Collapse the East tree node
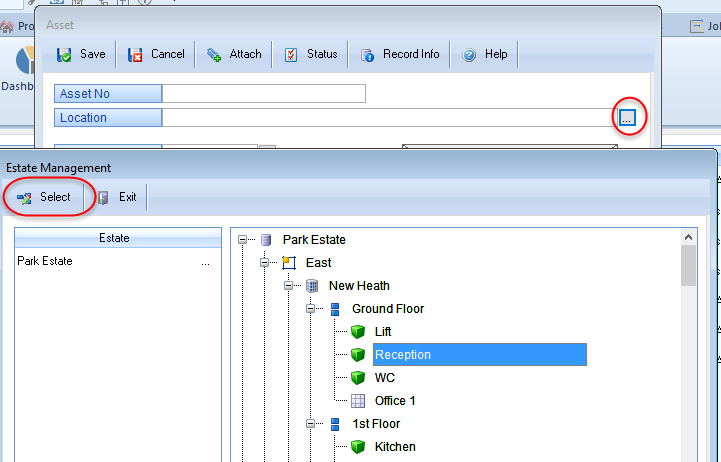The image size is (721, 462). tap(264, 262)
